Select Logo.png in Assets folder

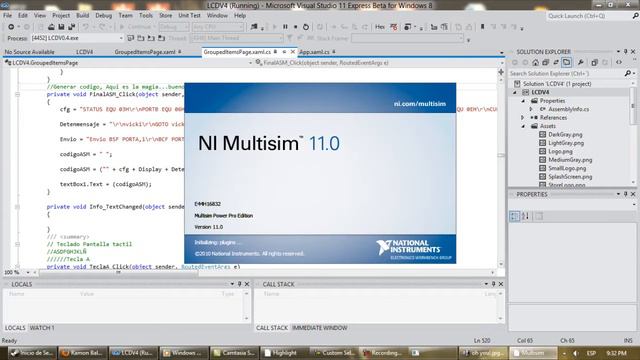coord(560,151)
